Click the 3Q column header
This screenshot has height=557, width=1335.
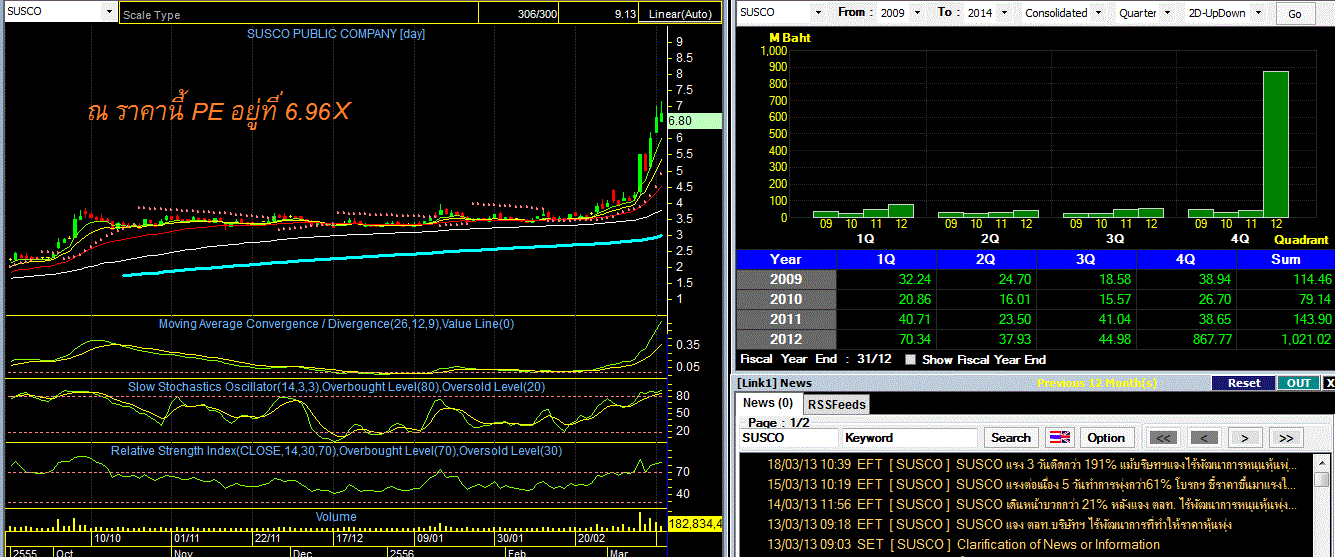(x=1086, y=259)
